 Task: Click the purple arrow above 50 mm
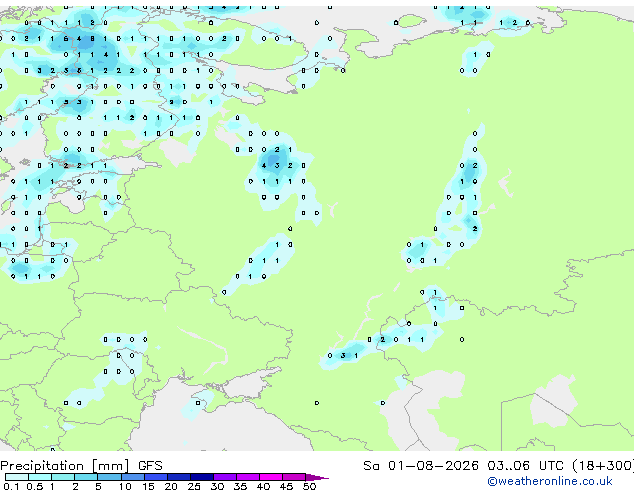[317, 477]
